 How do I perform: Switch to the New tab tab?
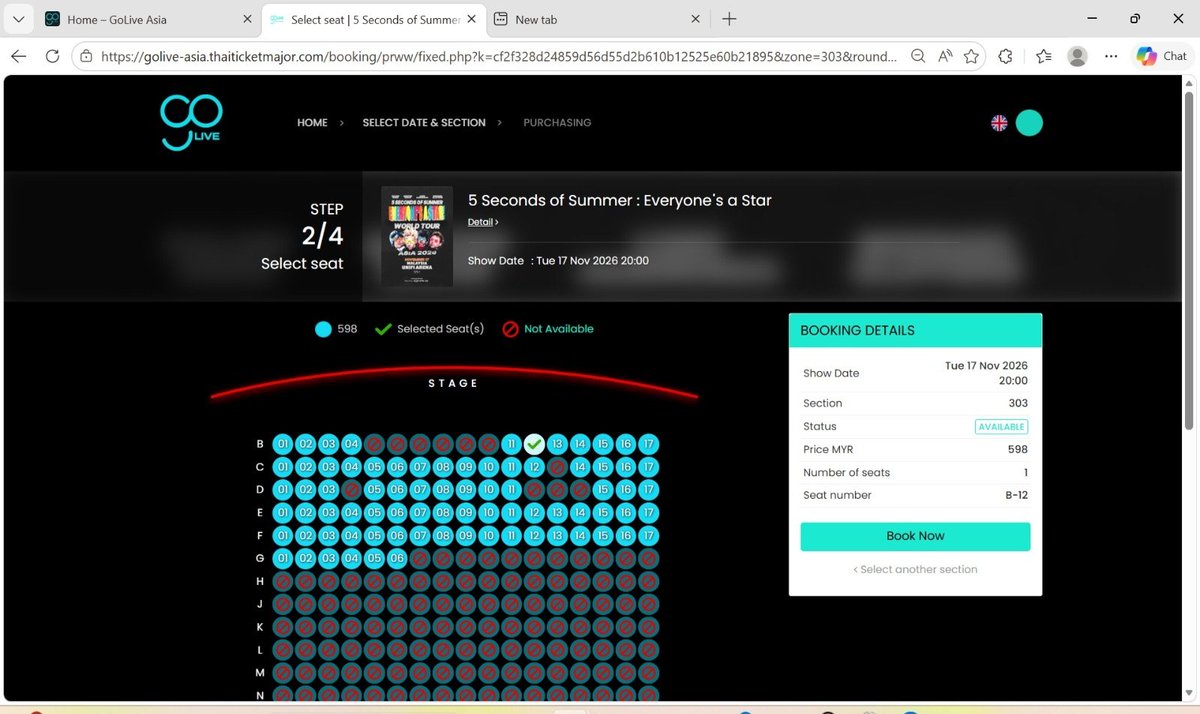click(597, 19)
